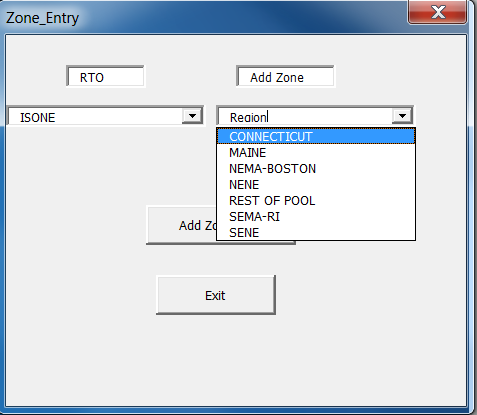477x415 pixels.
Task: Click the Exit button
Action: point(216,295)
